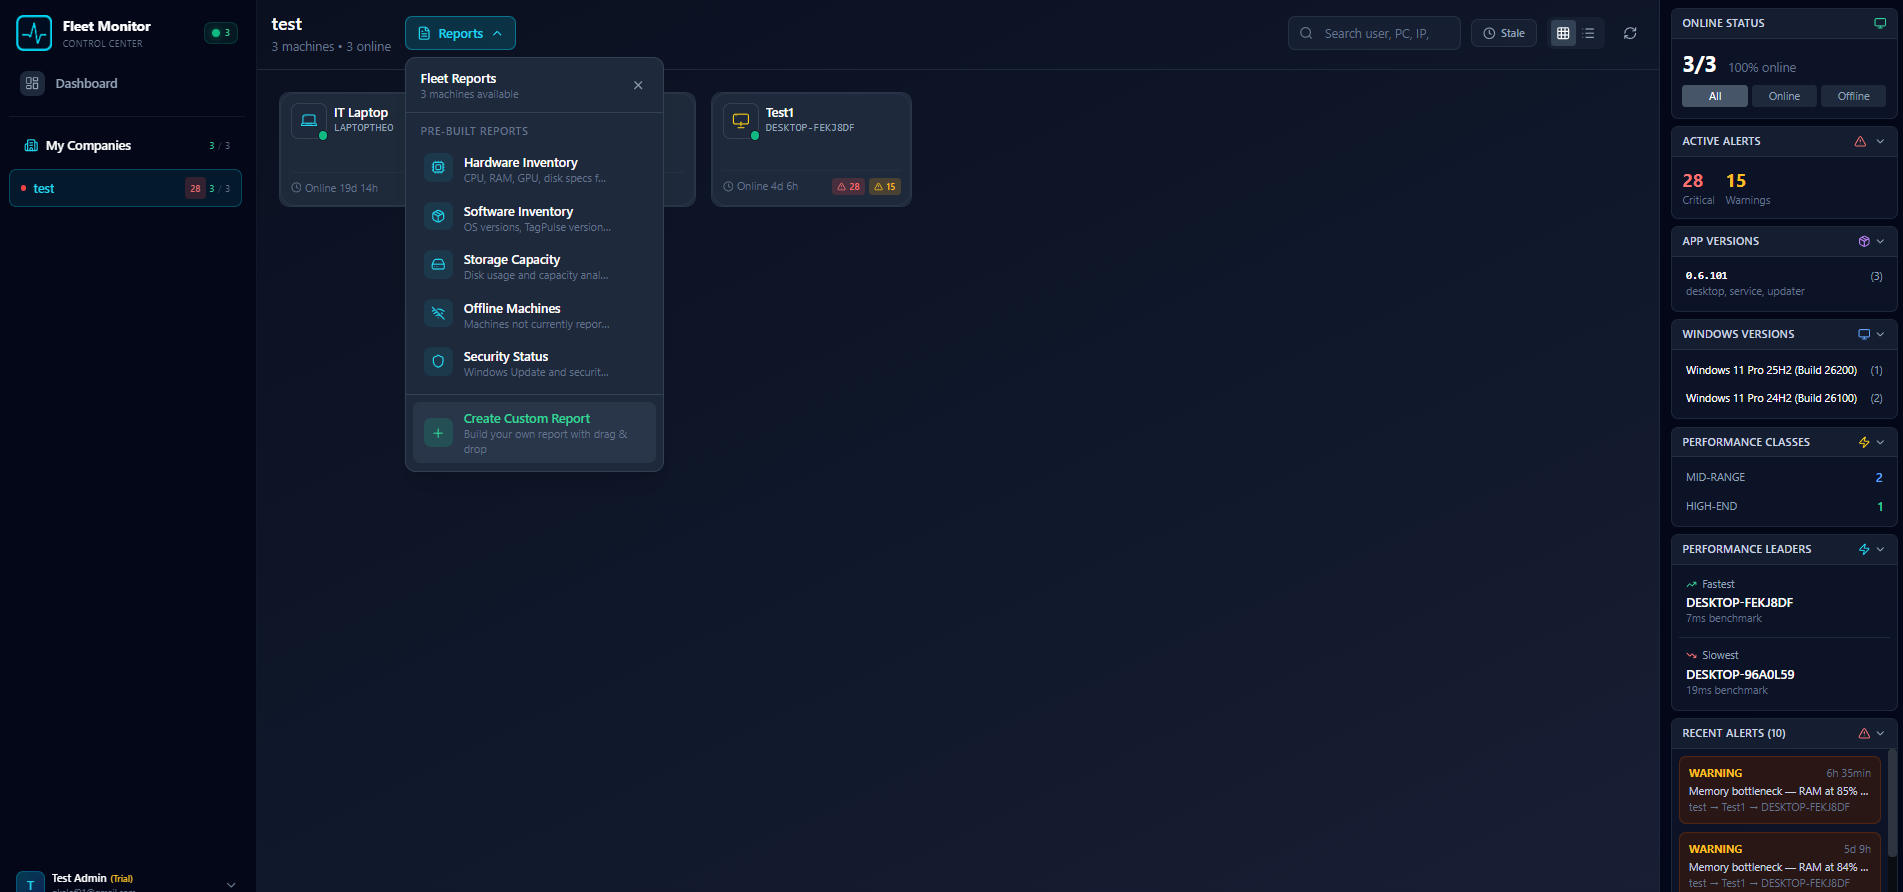
Task: Click the Performance Classes lightning icon
Action: pos(1864,442)
